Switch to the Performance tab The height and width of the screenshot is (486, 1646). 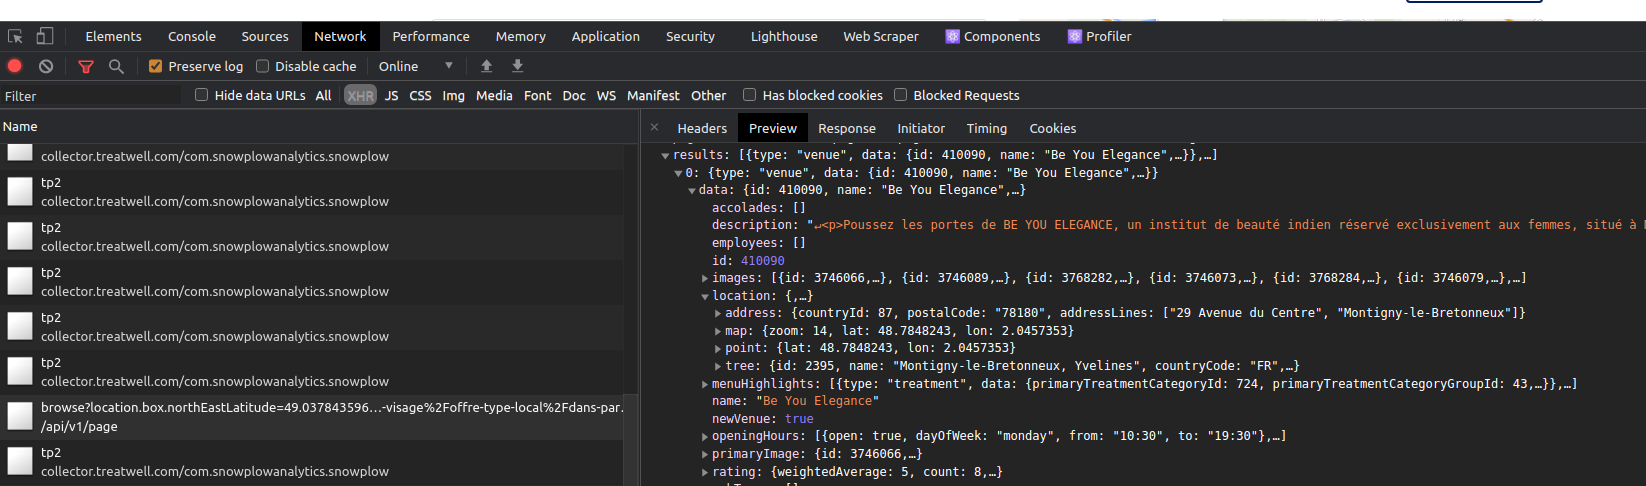[431, 36]
